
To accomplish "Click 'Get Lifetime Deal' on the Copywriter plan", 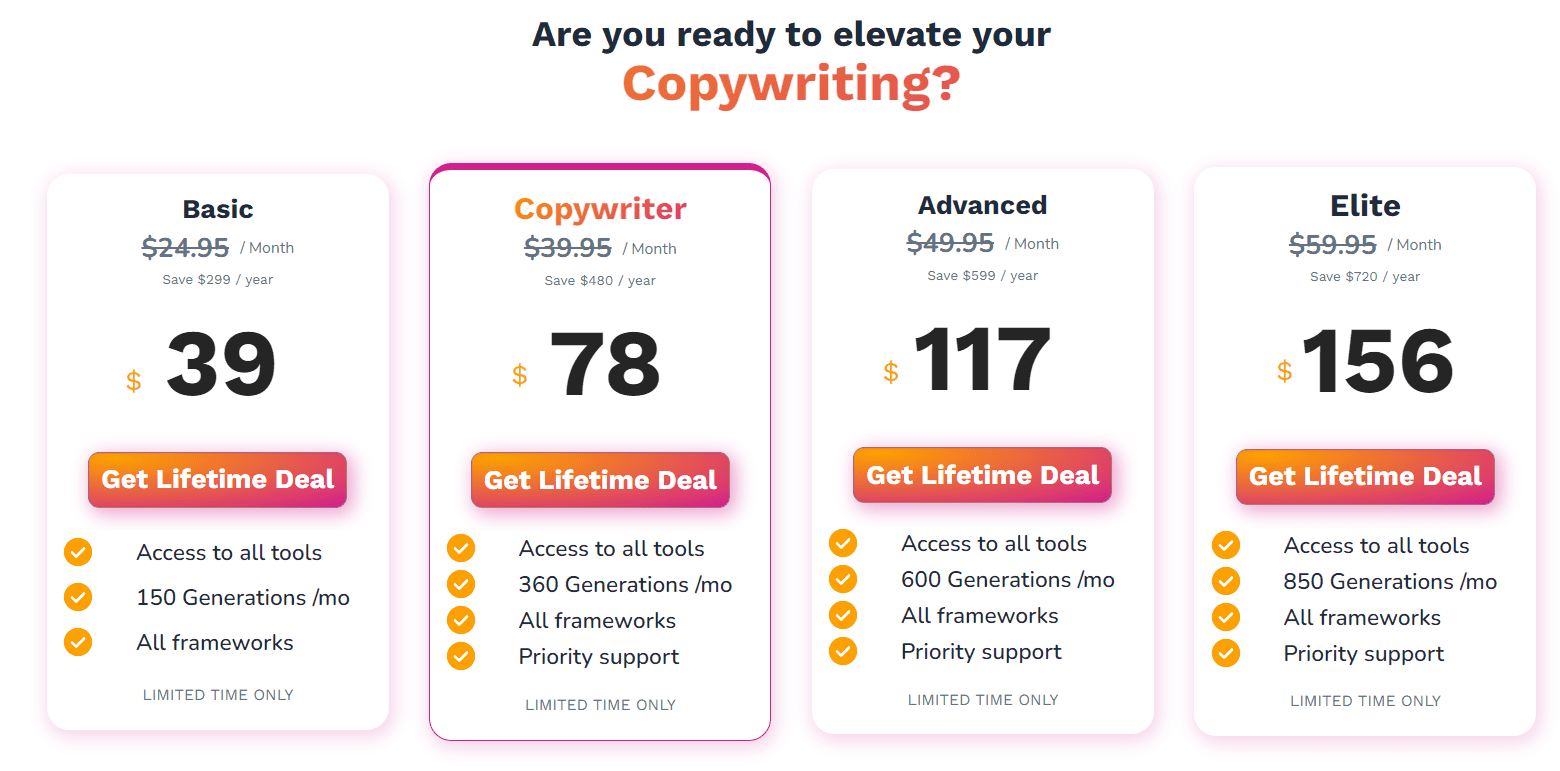I will click(600, 480).
